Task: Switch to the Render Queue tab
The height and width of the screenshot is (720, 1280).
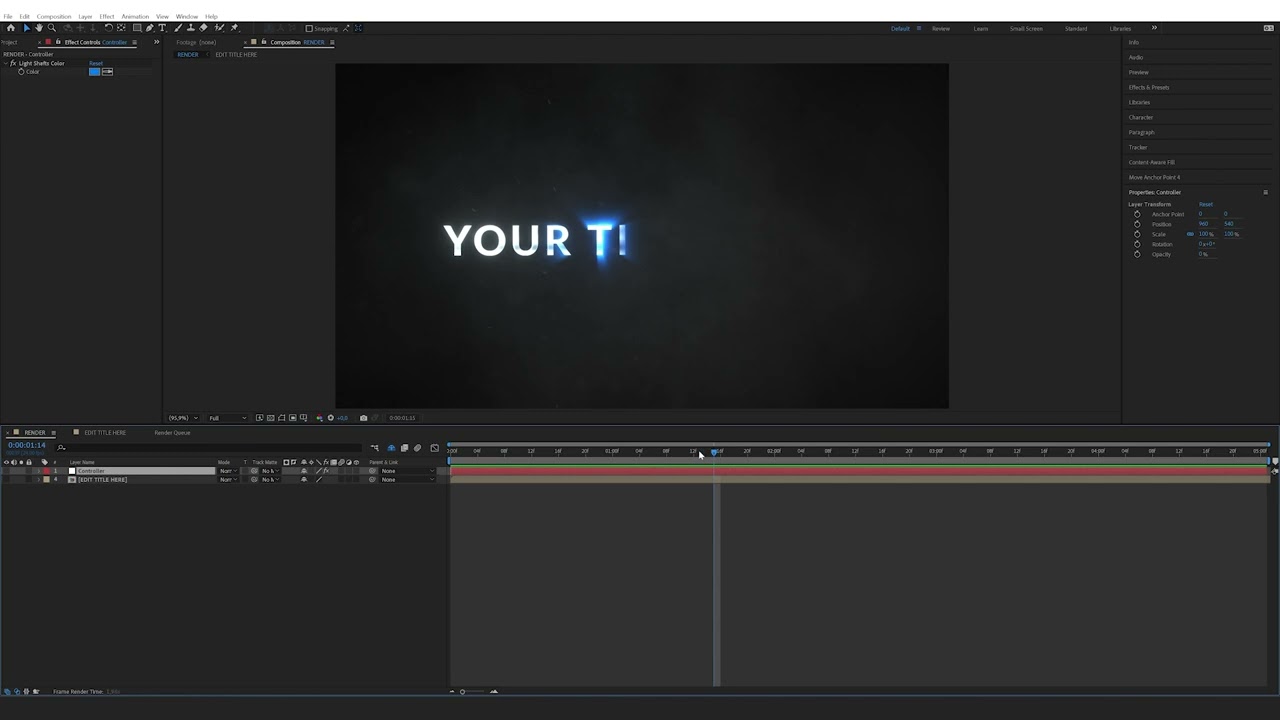Action: [x=172, y=433]
